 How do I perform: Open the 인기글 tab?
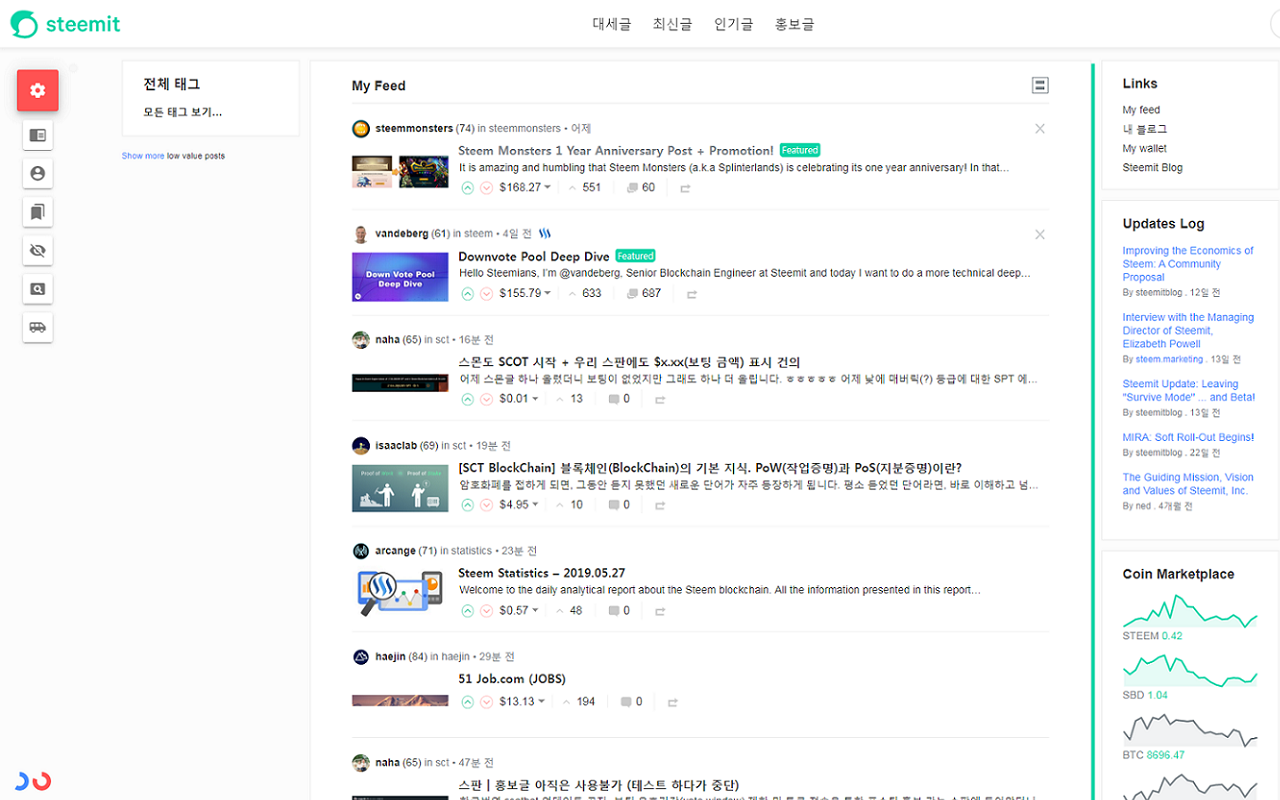click(x=733, y=24)
